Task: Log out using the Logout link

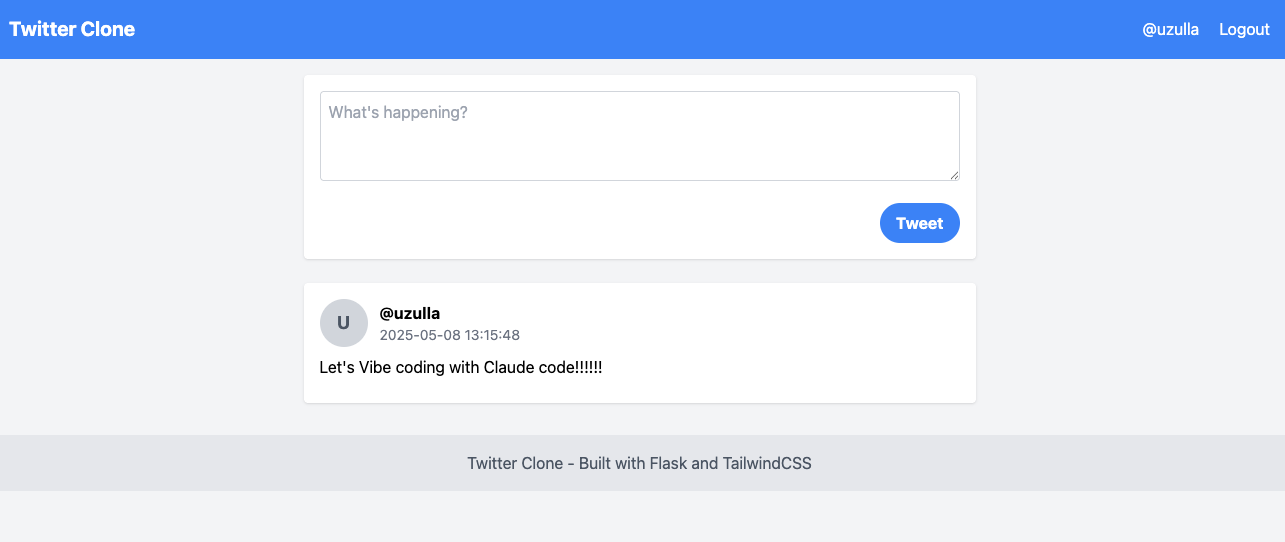Action: [x=1244, y=29]
